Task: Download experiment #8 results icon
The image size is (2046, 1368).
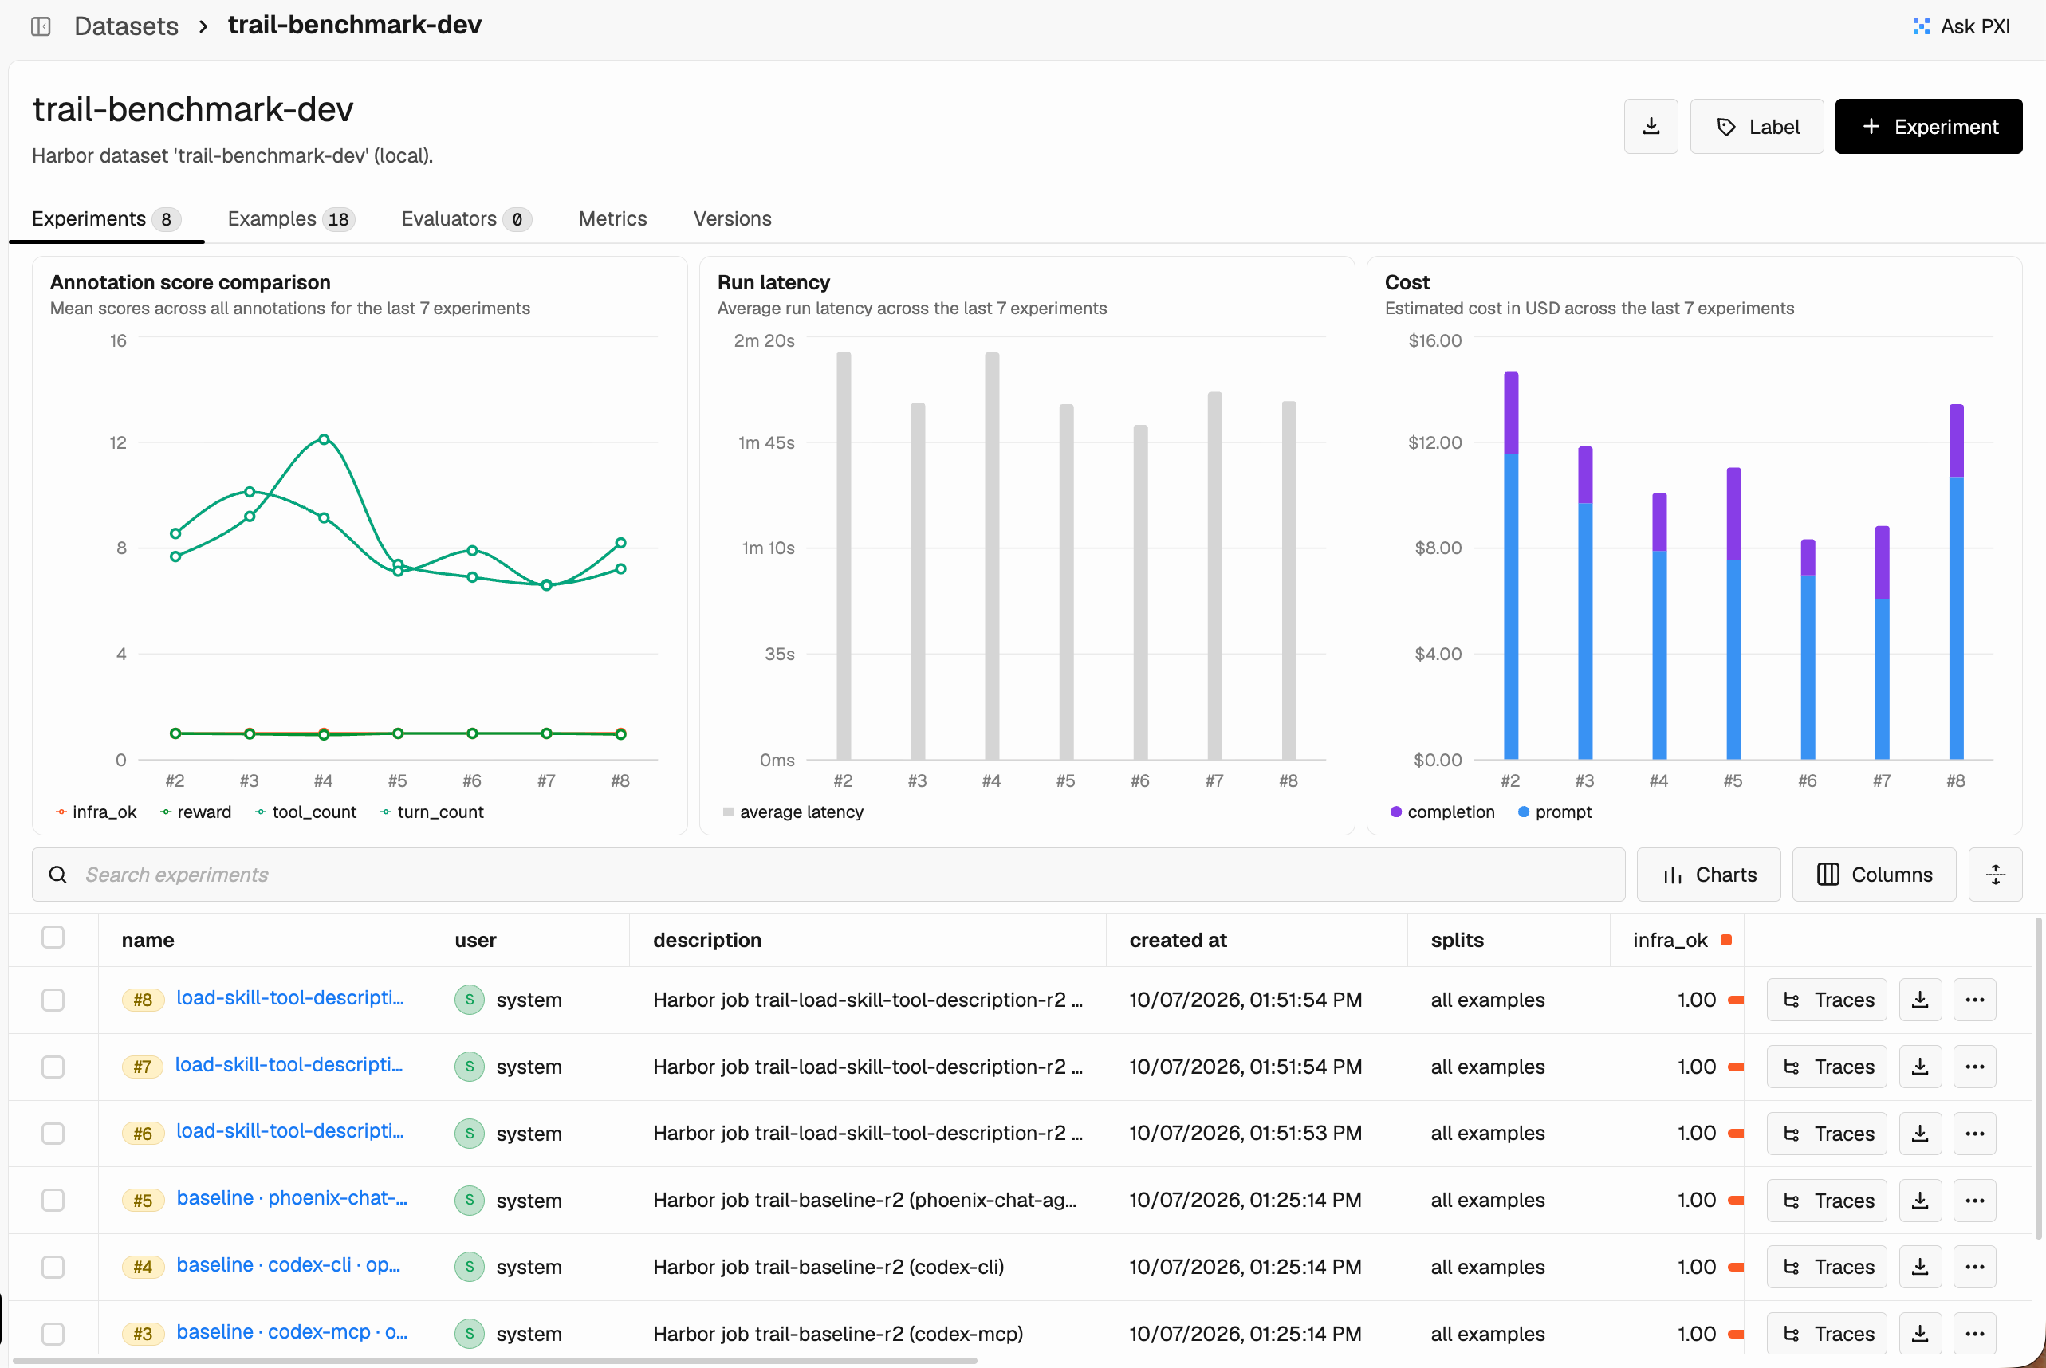Action: 1920,1000
